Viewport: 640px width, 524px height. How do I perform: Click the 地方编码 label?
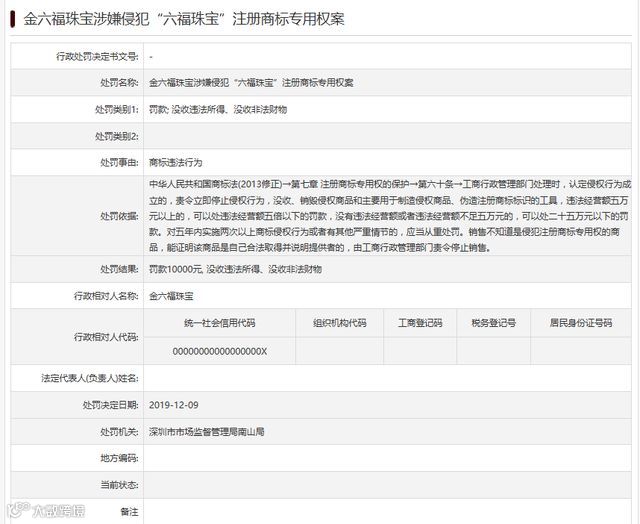click(119, 458)
